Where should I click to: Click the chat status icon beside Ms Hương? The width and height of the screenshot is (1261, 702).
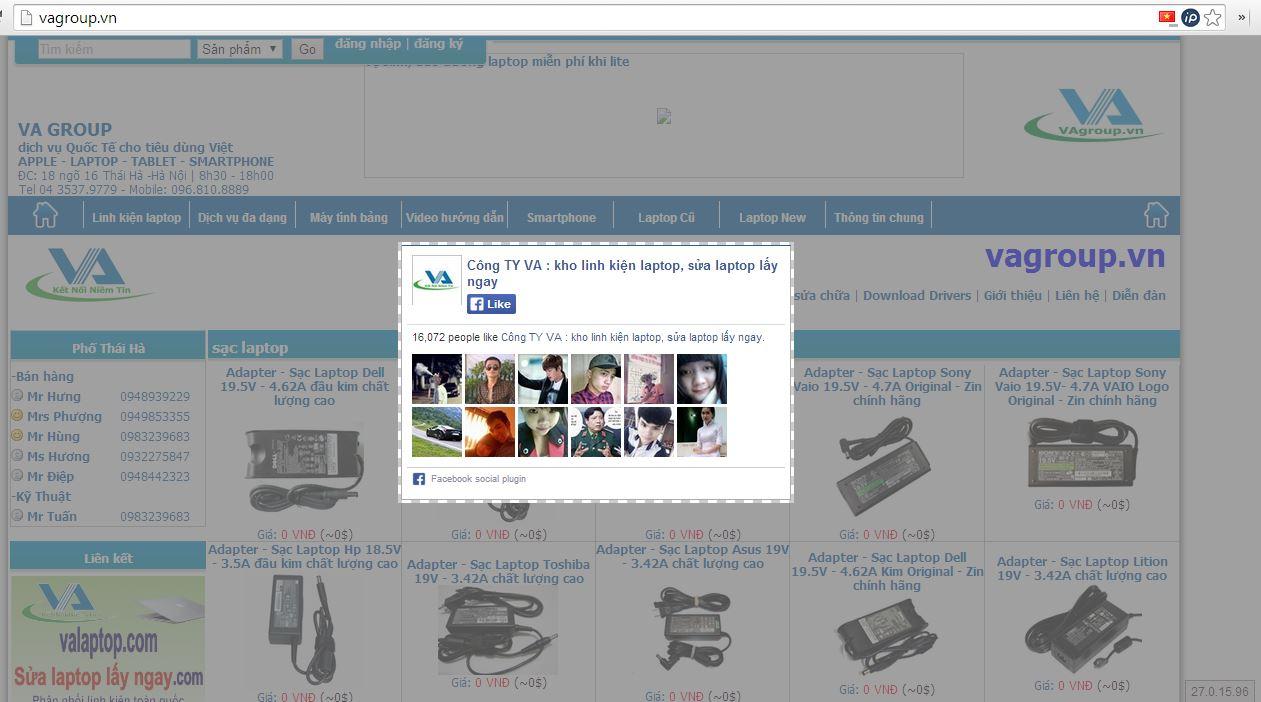point(17,456)
